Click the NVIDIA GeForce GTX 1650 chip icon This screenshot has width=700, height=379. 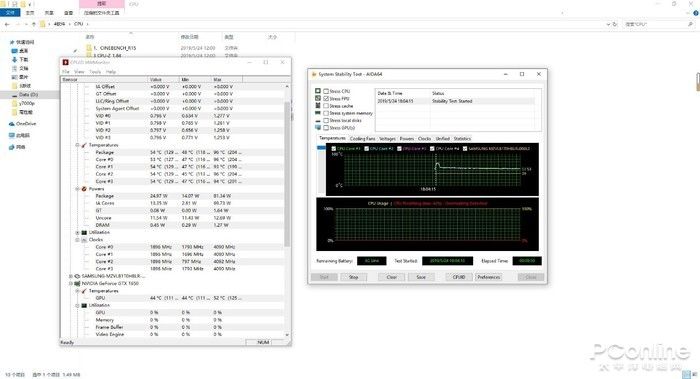[77, 283]
